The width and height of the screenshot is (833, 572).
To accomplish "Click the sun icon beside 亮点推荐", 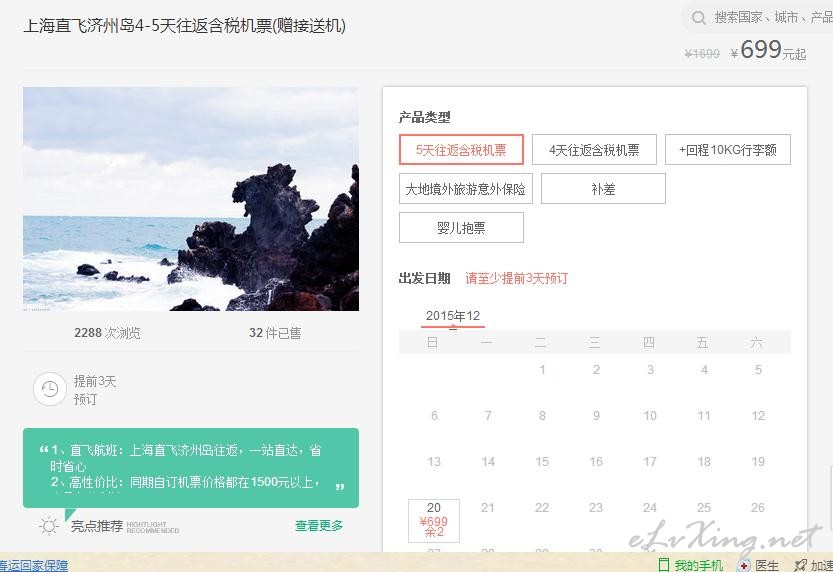I will [x=49, y=526].
